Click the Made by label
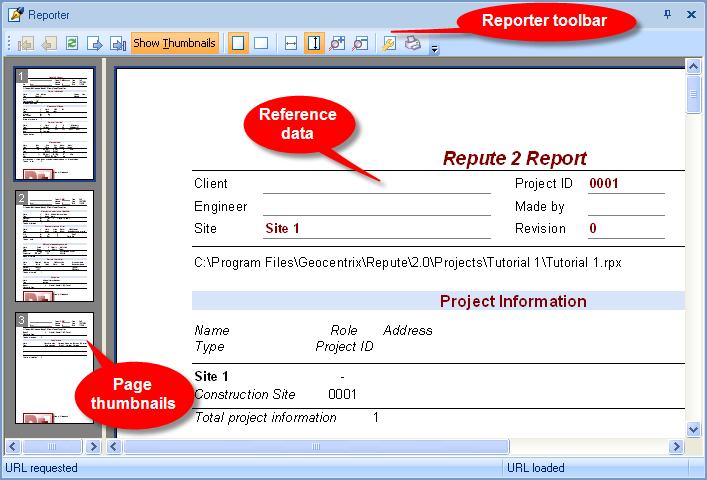707x480 pixels. coord(539,206)
